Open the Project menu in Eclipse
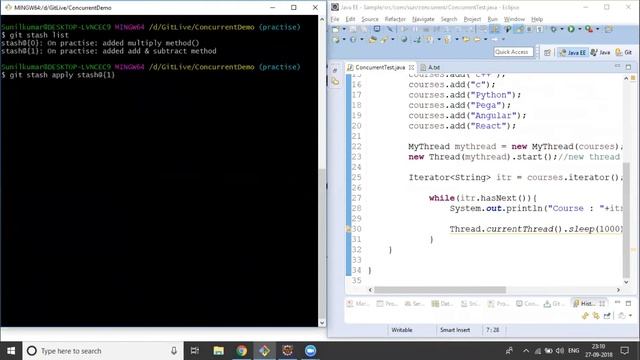Screen dimensions: 640x360 click(472, 19)
